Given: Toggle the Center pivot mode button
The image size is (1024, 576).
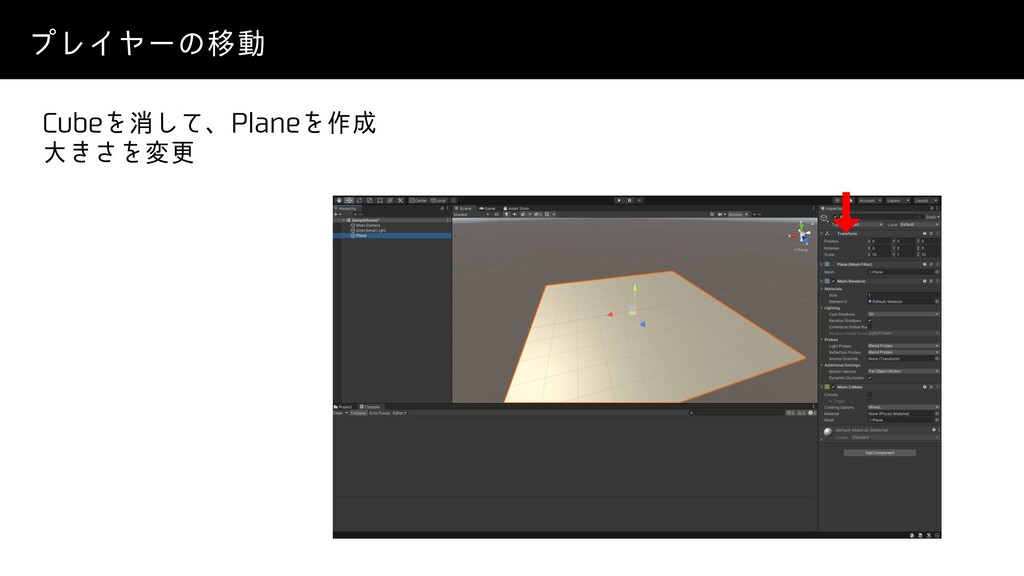Looking at the screenshot, I should point(418,200).
